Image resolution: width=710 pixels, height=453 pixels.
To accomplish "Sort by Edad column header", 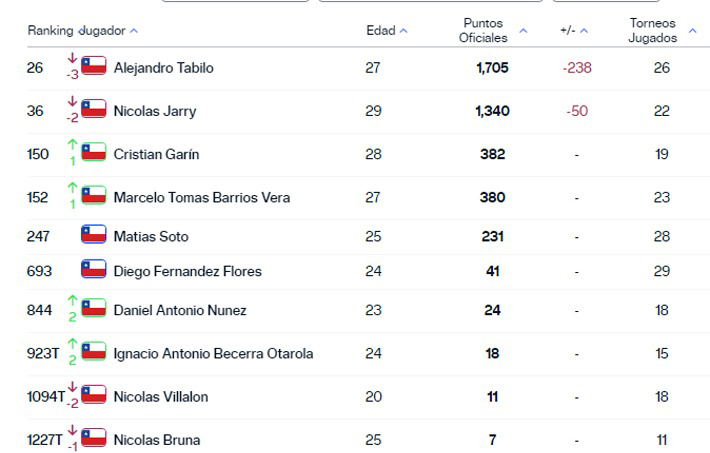I will (x=386, y=31).
